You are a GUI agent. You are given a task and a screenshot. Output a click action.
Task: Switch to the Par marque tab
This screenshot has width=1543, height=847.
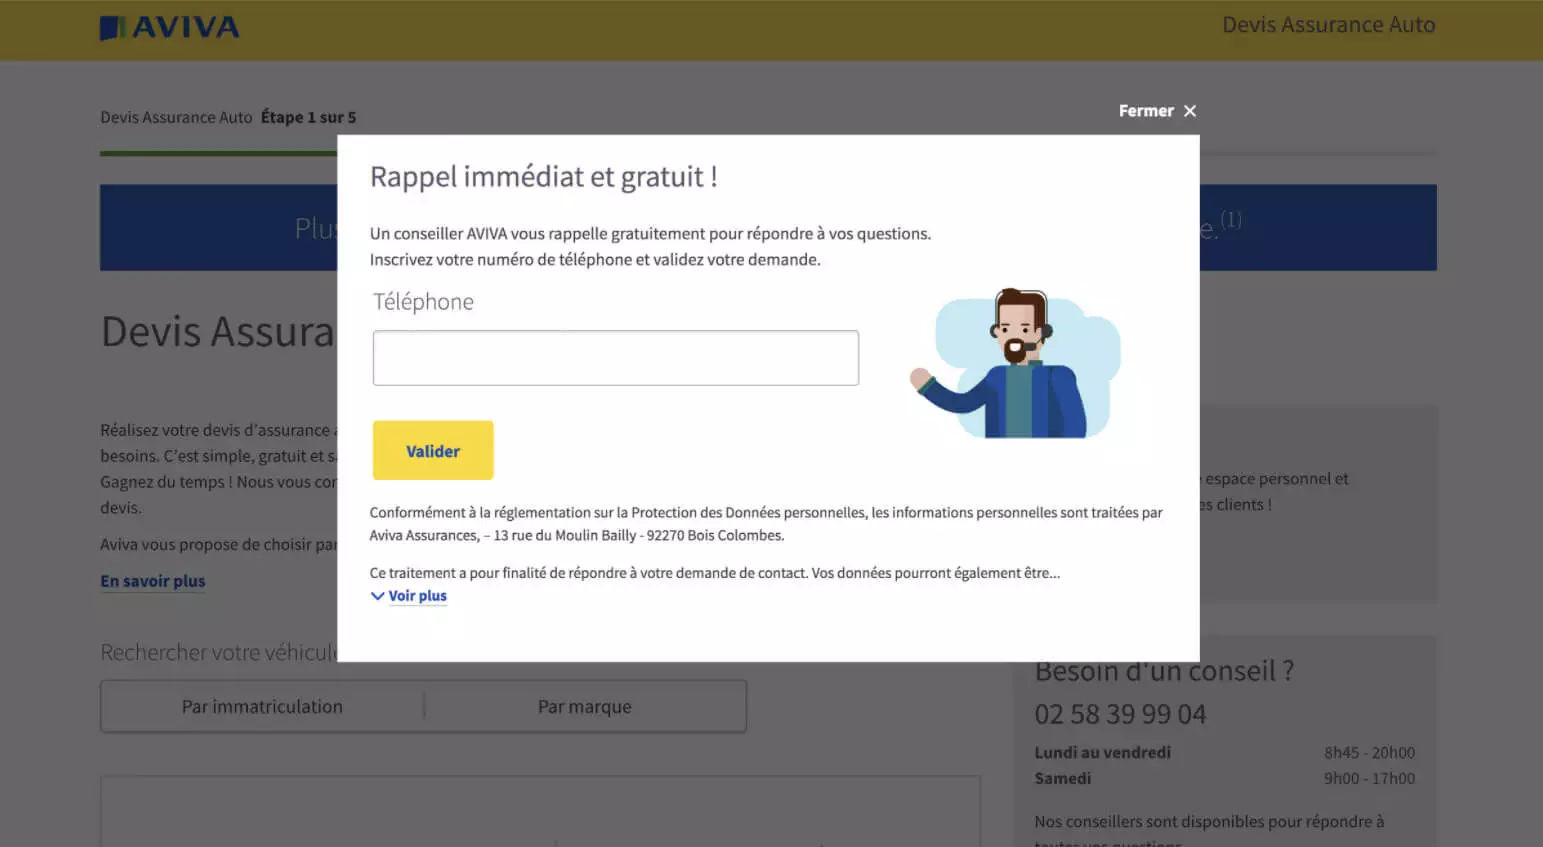[584, 707]
